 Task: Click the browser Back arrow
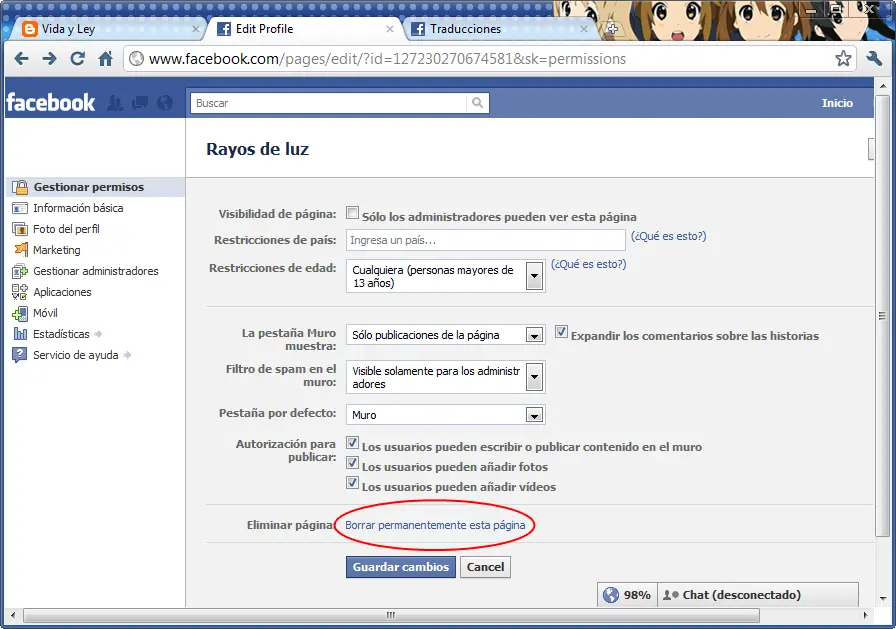point(22,58)
